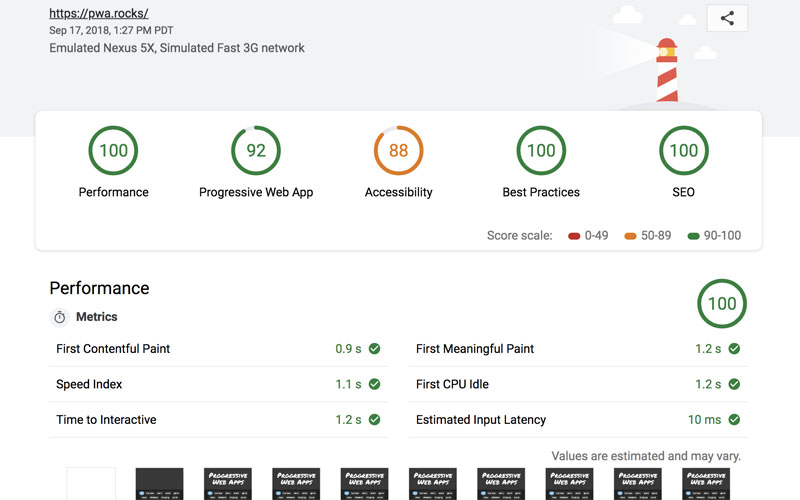Click the green 90-100 score scale swatch
Viewport: 800px width, 500px height.
[x=693, y=236]
